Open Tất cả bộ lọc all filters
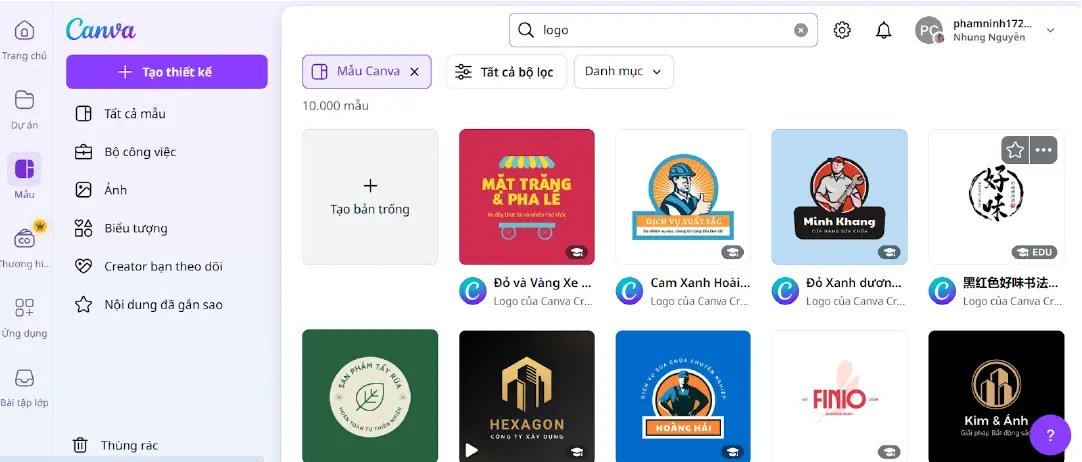Image resolution: width=1082 pixels, height=462 pixels. point(506,72)
